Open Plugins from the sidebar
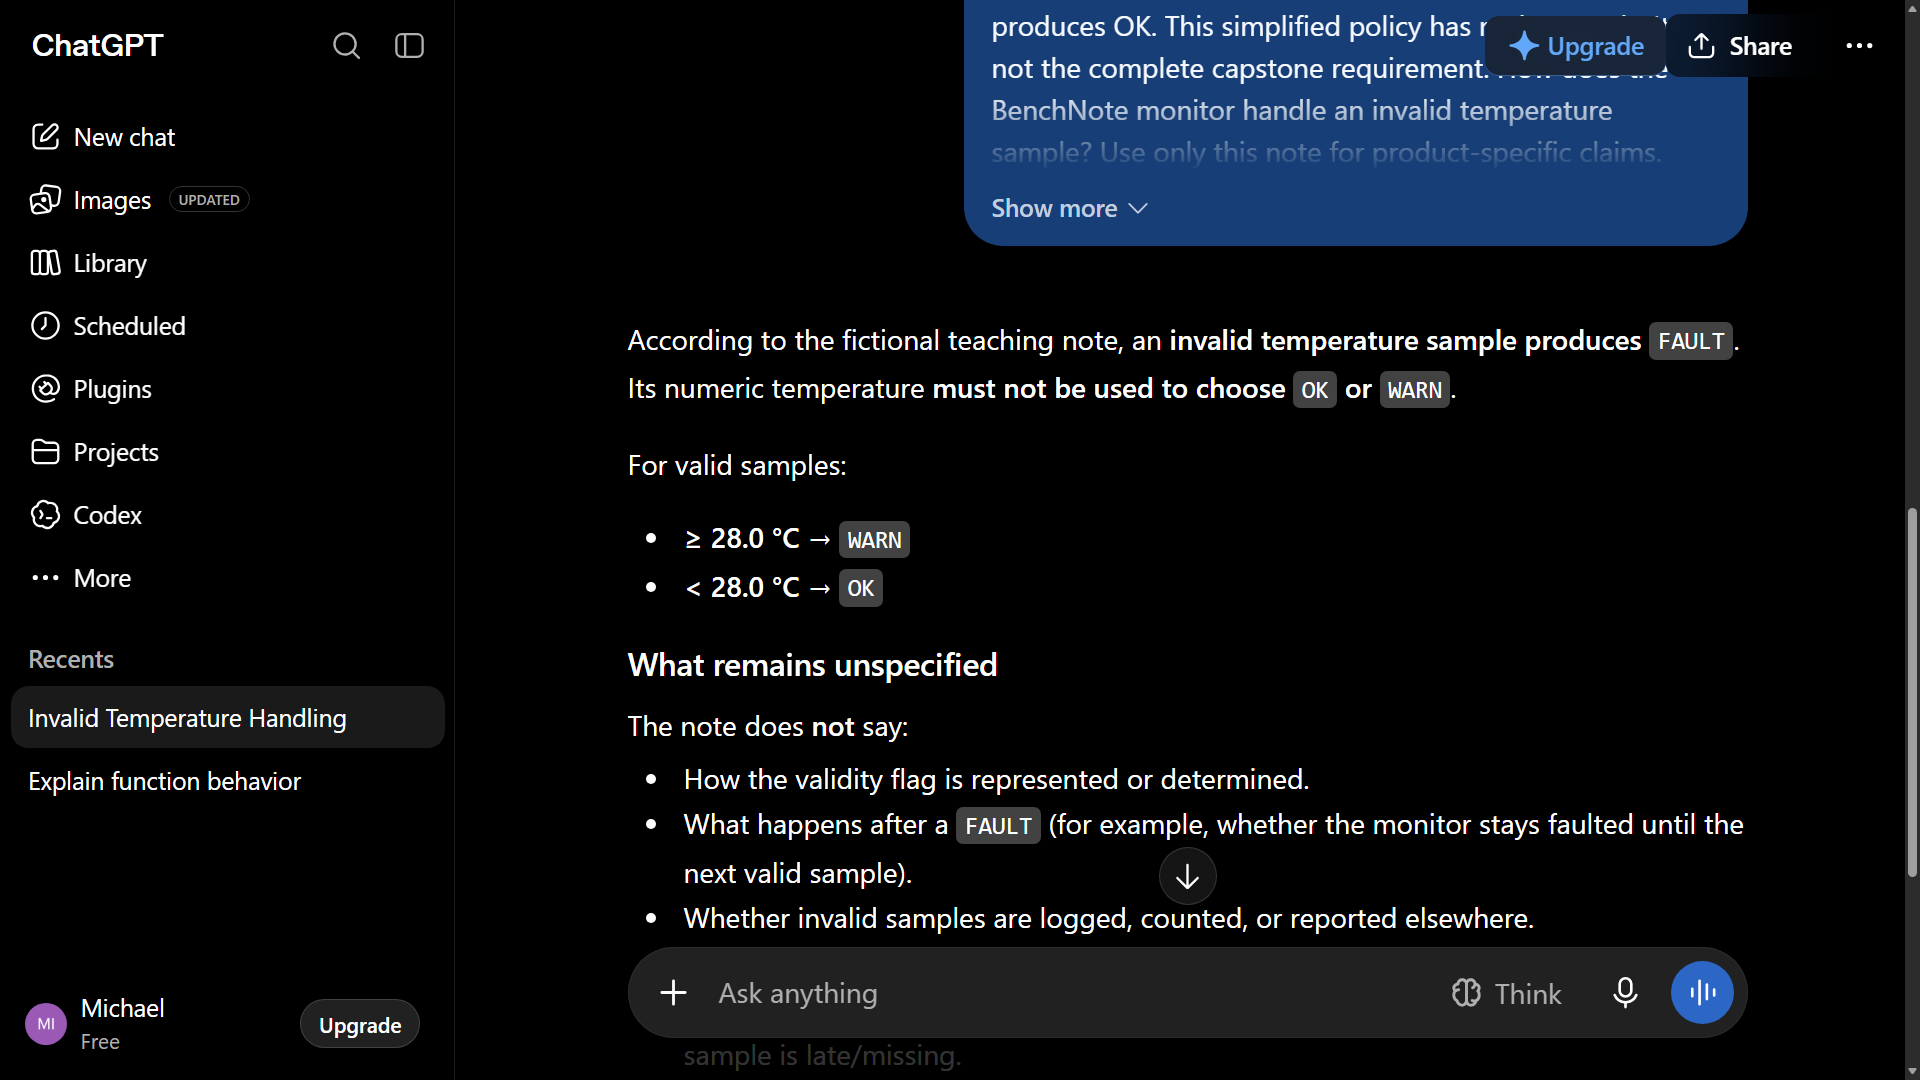The height and width of the screenshot is (1080, 1920). (92, 389)
